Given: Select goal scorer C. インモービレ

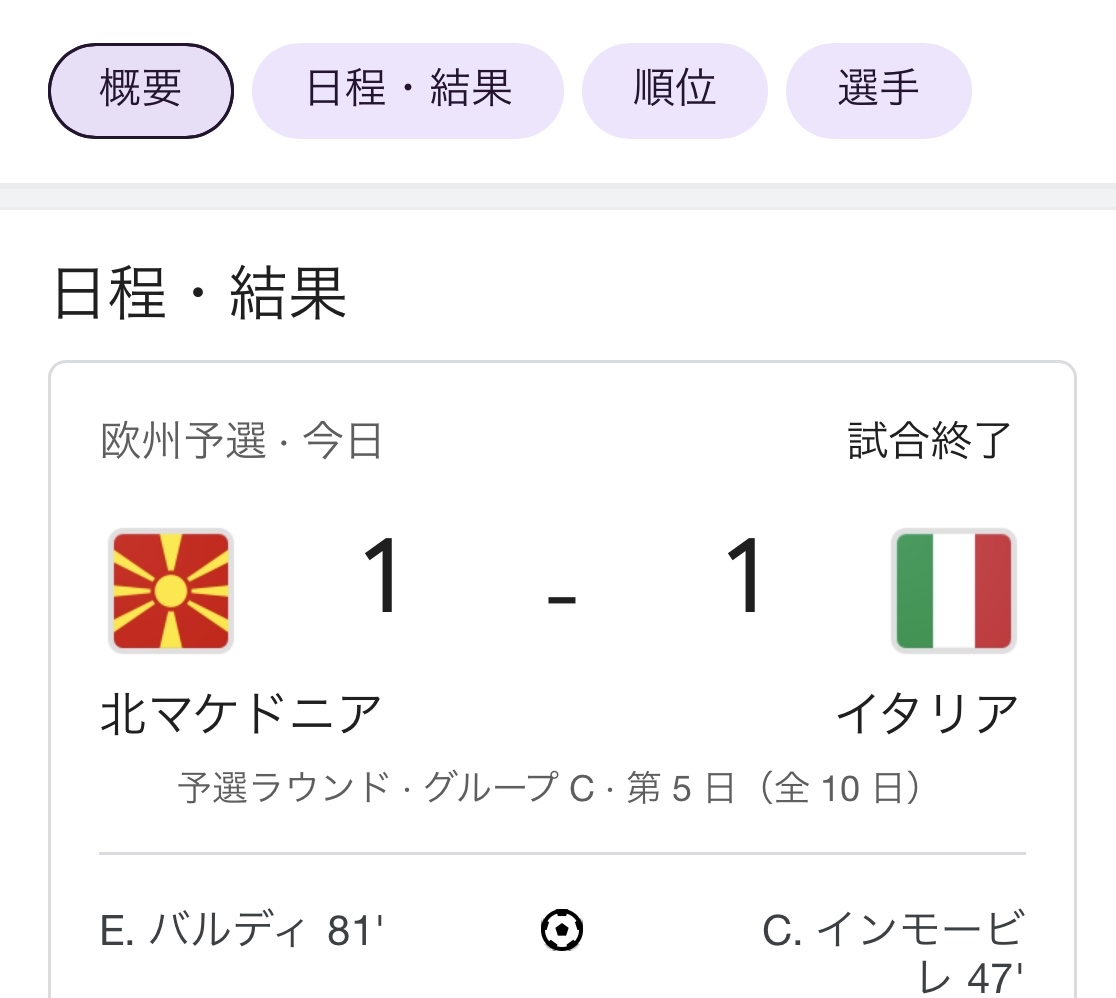Looking at the screenshot, I should point(892,932).
